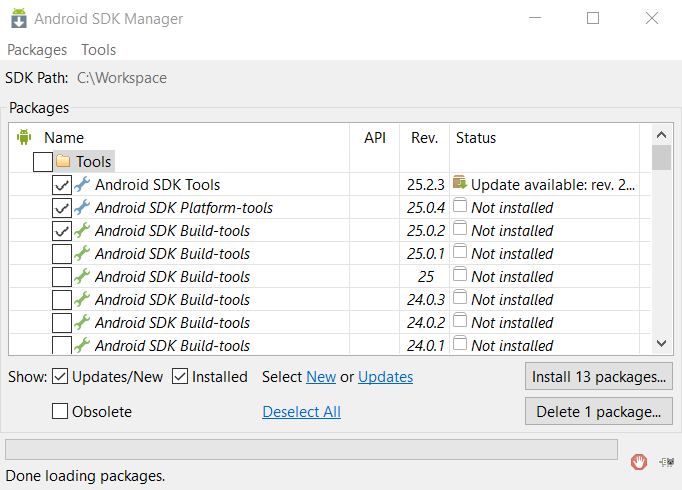Click the package list scrollbar thumb

click(x=662, y=157)
